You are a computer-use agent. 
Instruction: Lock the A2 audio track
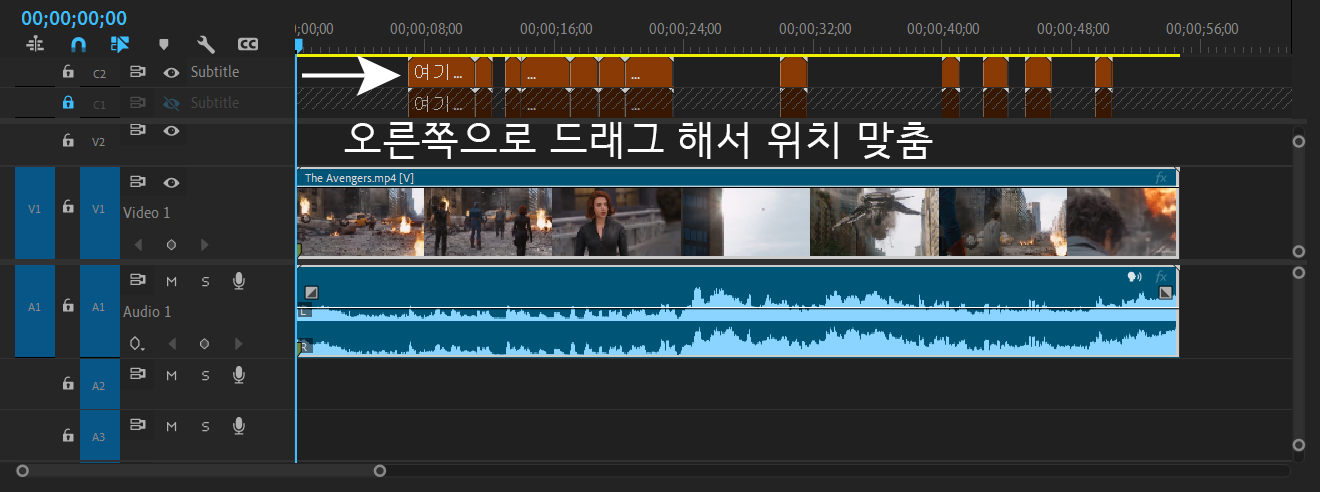click(68, 383)
